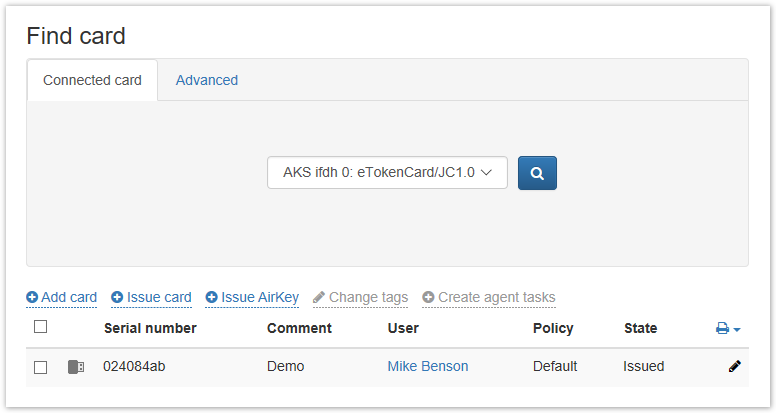Viewport: 776px width, 413px height.
Task: Check the checkbox for card 024084ab
Action: (x=41, y=367)
